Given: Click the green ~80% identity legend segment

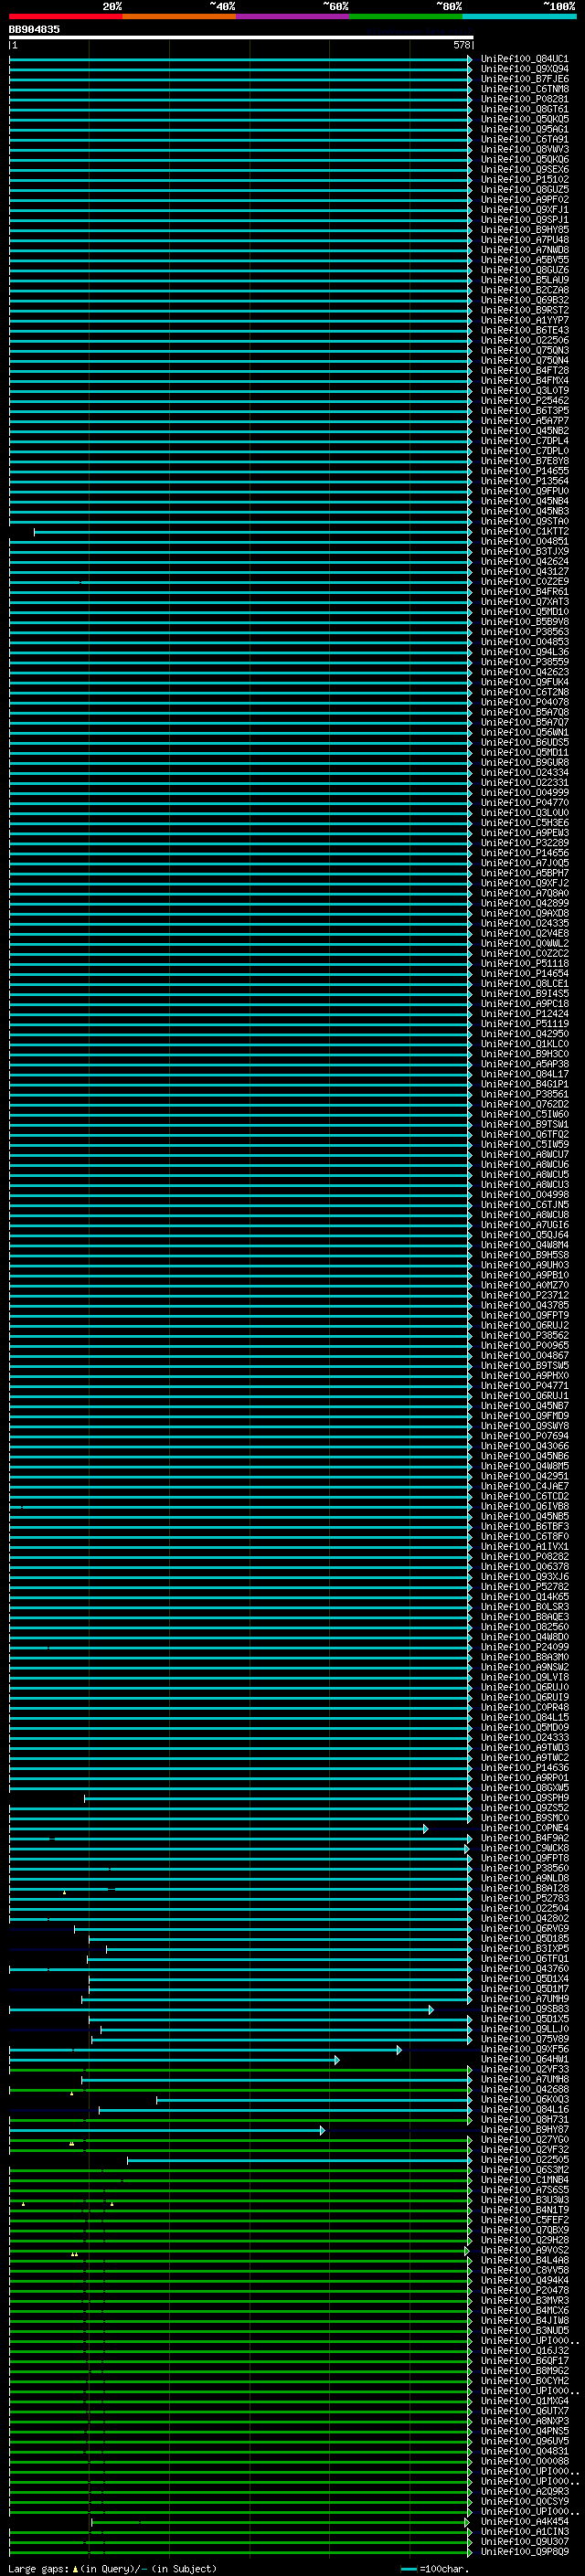Looking at the screenshot, I should pos(406,17).
